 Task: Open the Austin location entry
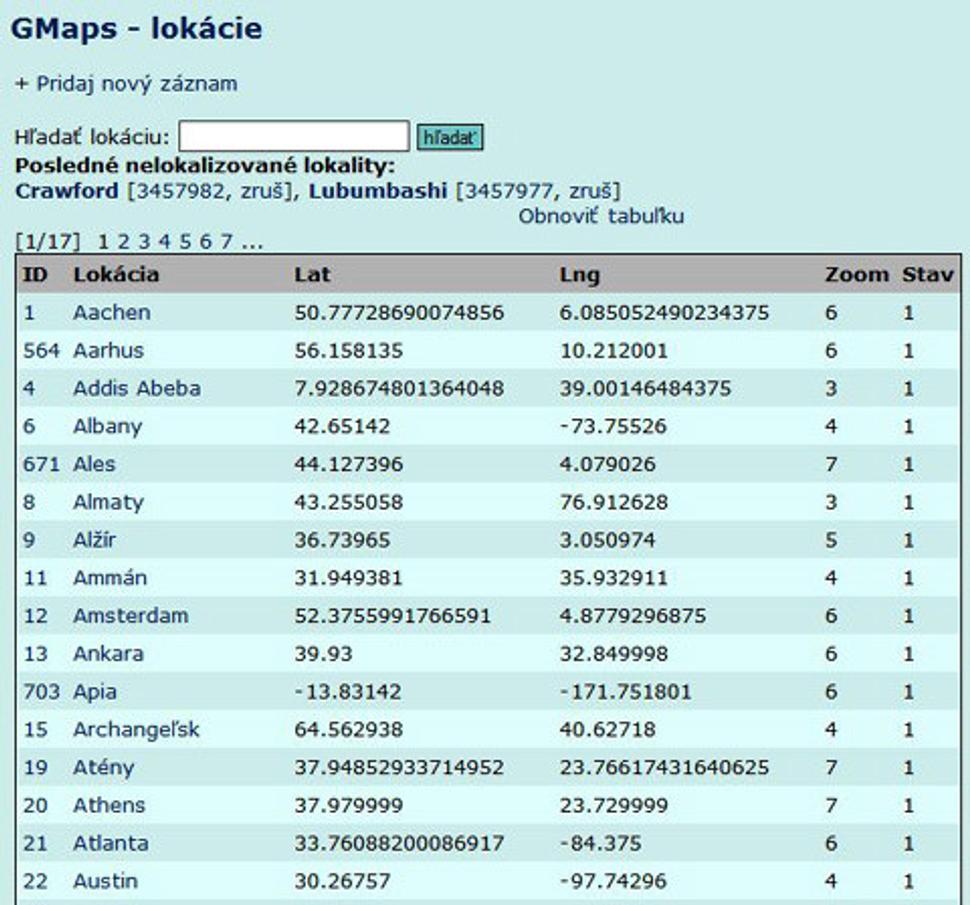pos(105,881)
